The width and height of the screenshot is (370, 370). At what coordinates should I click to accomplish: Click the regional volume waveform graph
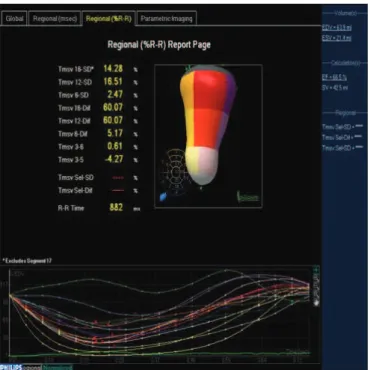tap(160, 313)
